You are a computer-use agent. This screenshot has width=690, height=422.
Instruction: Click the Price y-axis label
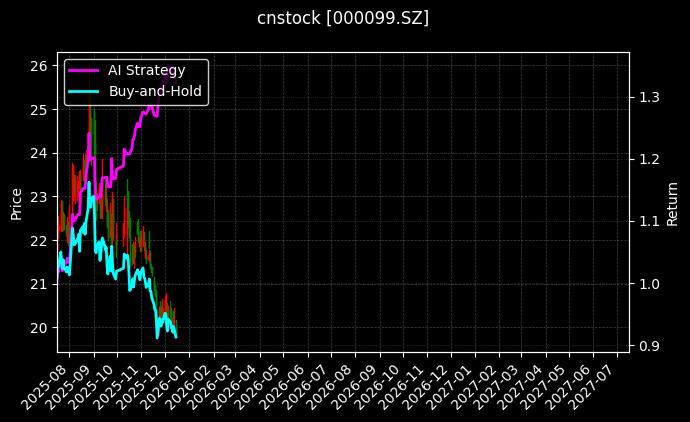coord(16,202)
